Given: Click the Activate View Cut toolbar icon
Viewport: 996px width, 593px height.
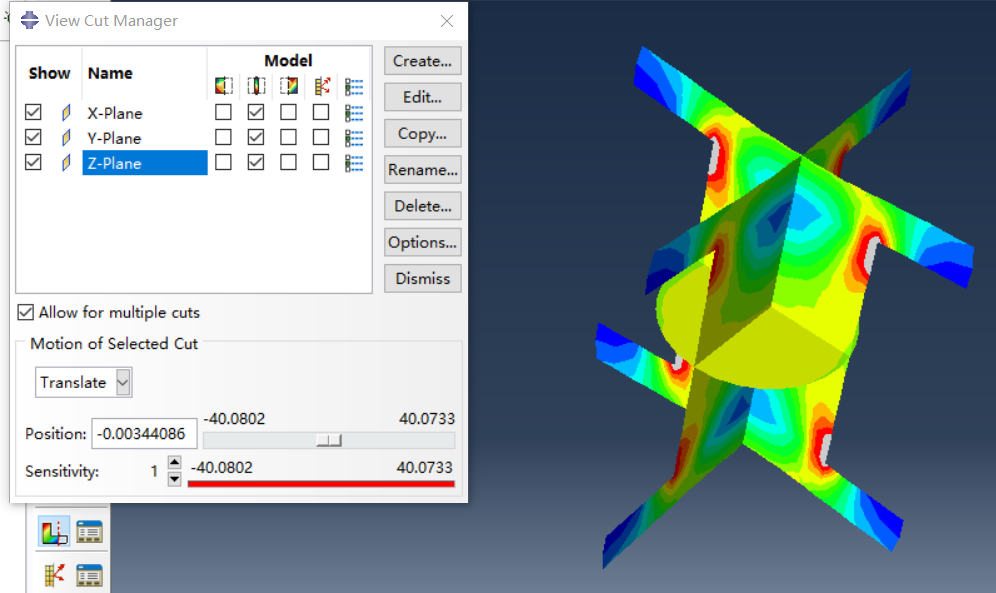Looking at the screenshot, I should (54, 532).
